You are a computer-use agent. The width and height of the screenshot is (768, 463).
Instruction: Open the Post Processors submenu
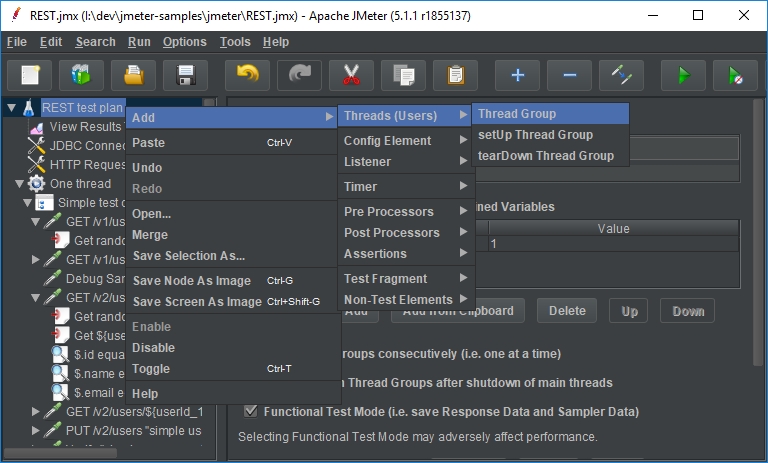pos(406,233)
